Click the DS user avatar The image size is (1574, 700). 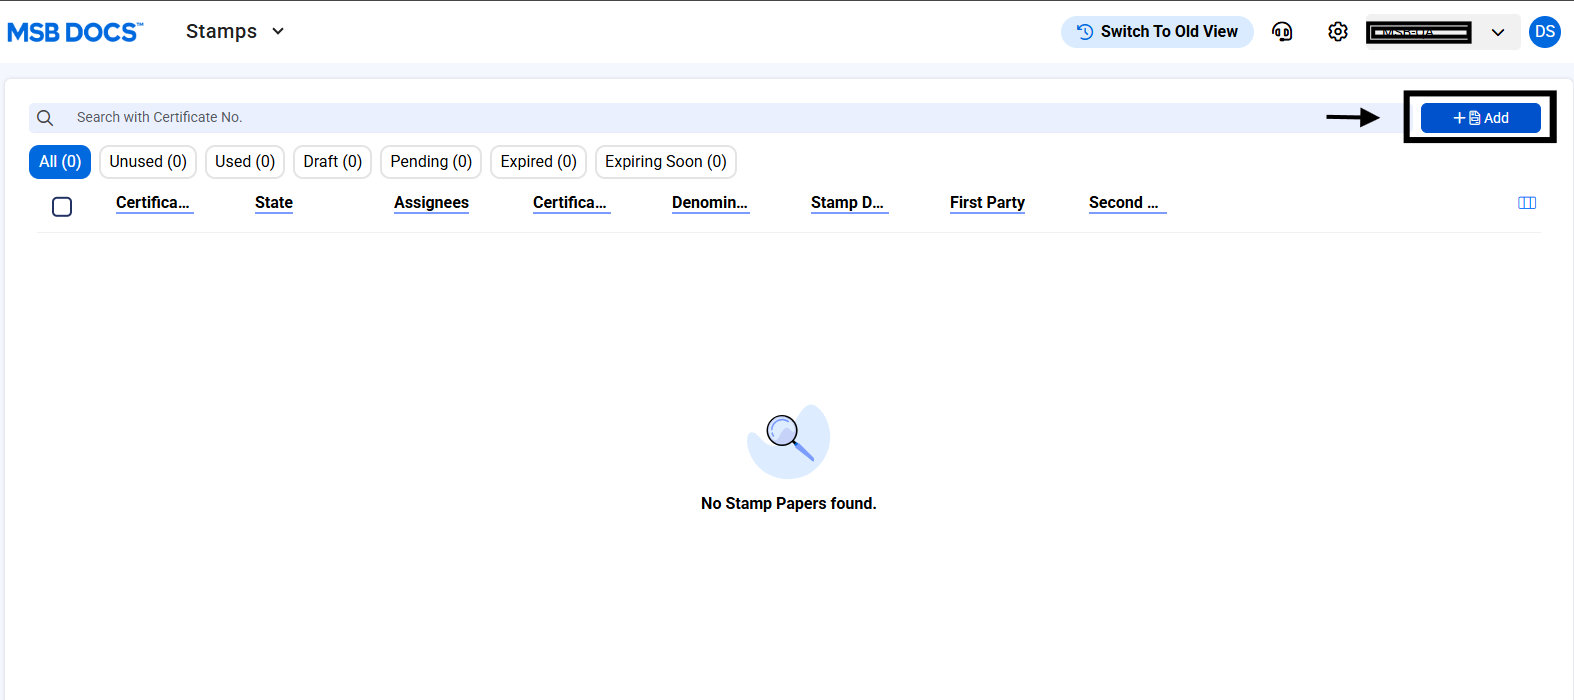tap(1544, 32)
